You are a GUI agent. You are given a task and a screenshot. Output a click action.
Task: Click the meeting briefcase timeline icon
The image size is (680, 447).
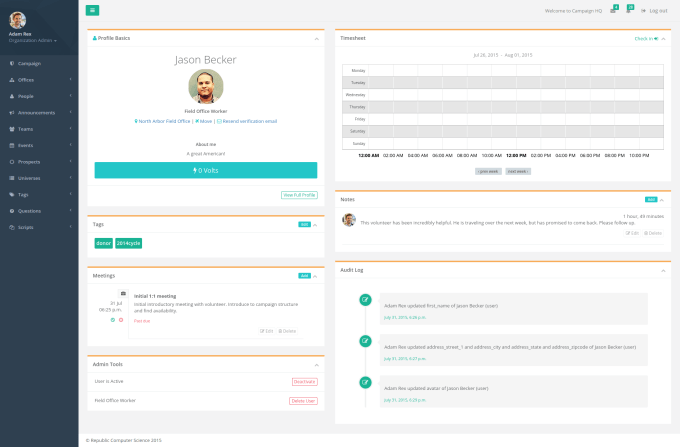click(x=123, y=294)
